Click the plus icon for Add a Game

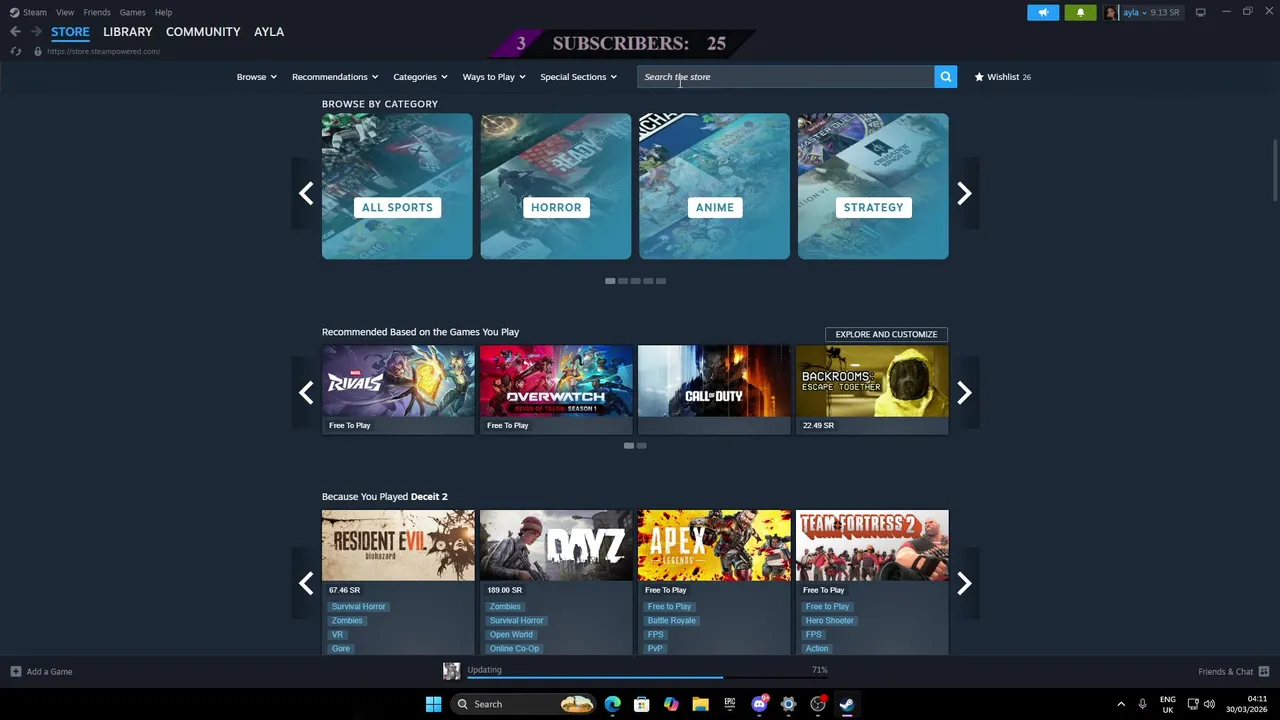pyautogui.click(x=15, y=672)
